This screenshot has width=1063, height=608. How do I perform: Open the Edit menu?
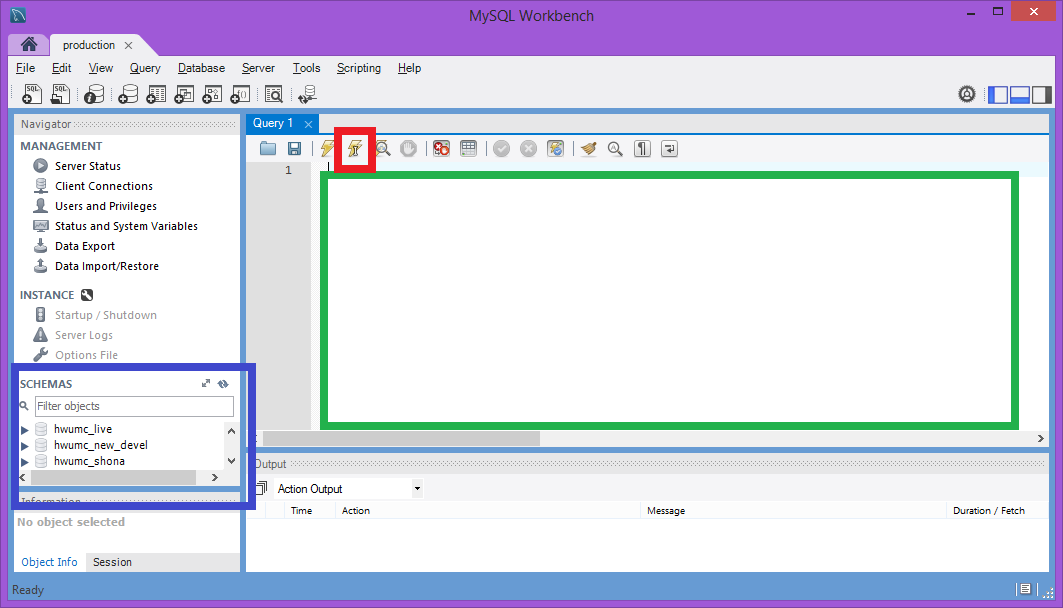point(61,68)
